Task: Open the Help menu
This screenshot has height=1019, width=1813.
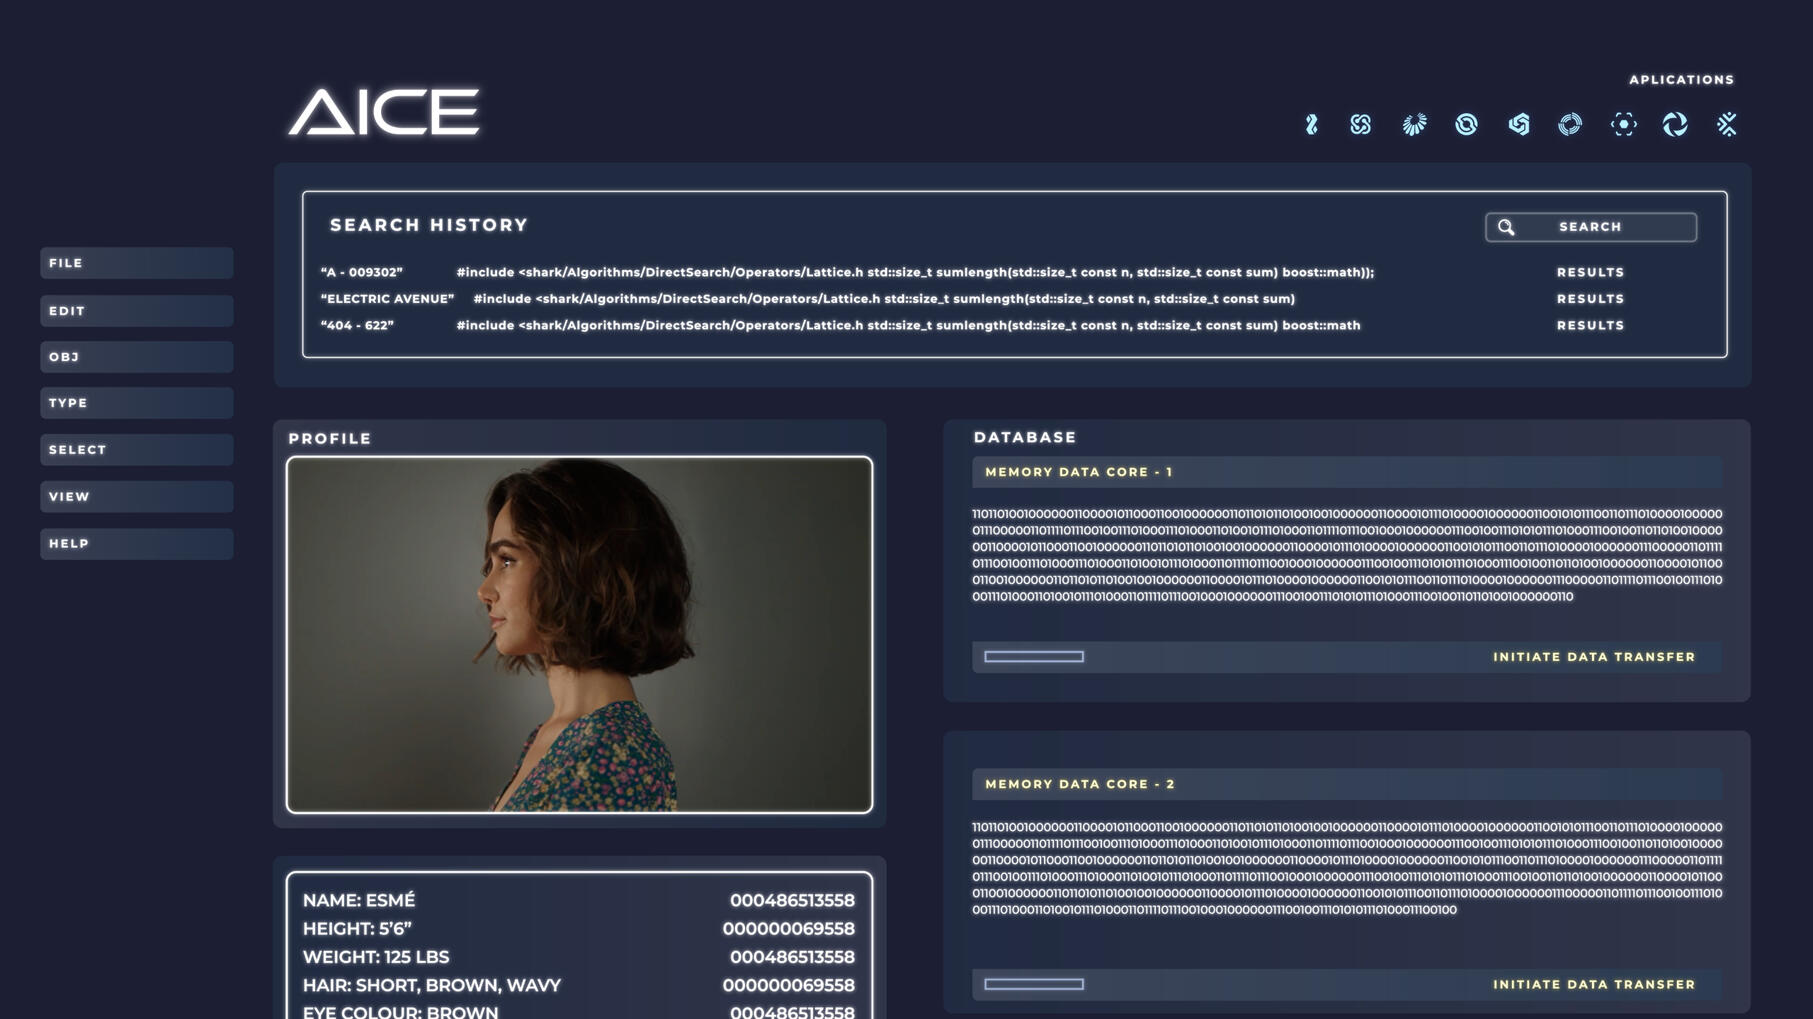Action: coord(136,543)
